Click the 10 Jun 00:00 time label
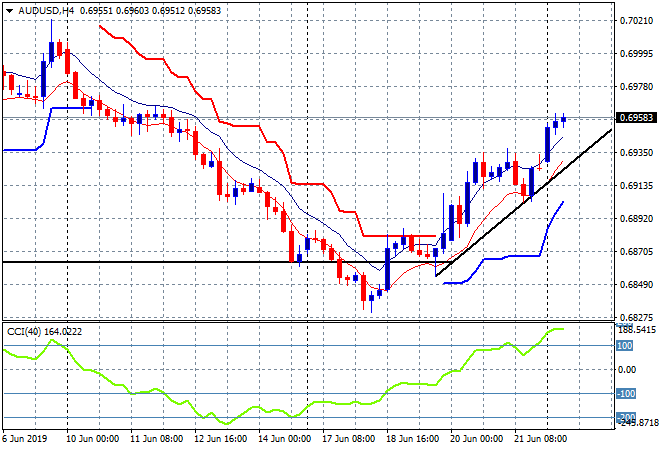The width and height of the screenshot is (660, 450). click(93, 439)
